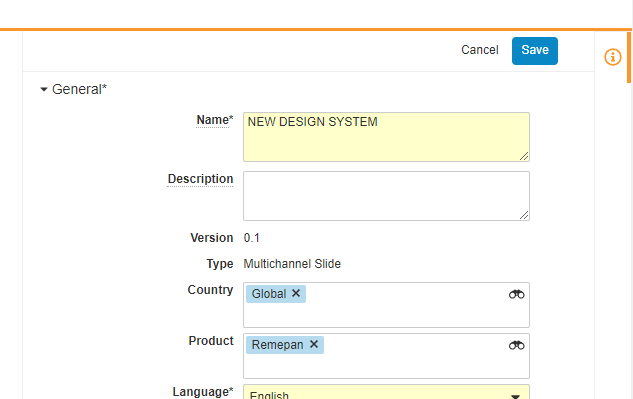
Task: Save the document fields
Action: pyautogui.click(x=535, y=51)
